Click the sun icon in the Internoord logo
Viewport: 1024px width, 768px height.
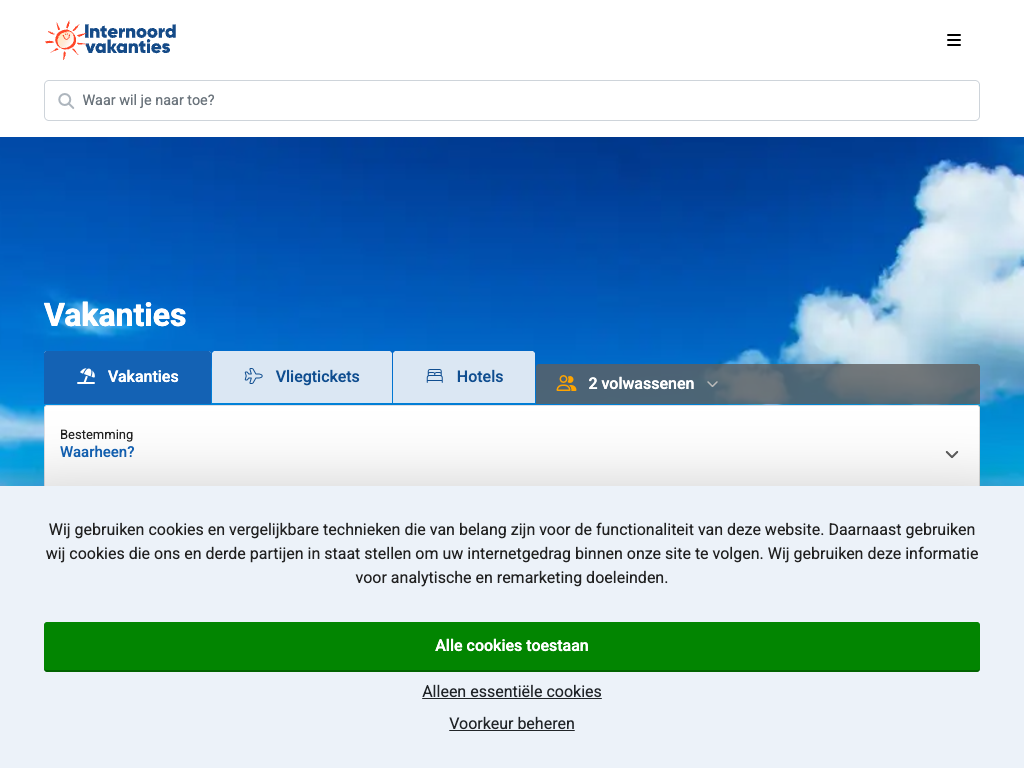(64, 40)
